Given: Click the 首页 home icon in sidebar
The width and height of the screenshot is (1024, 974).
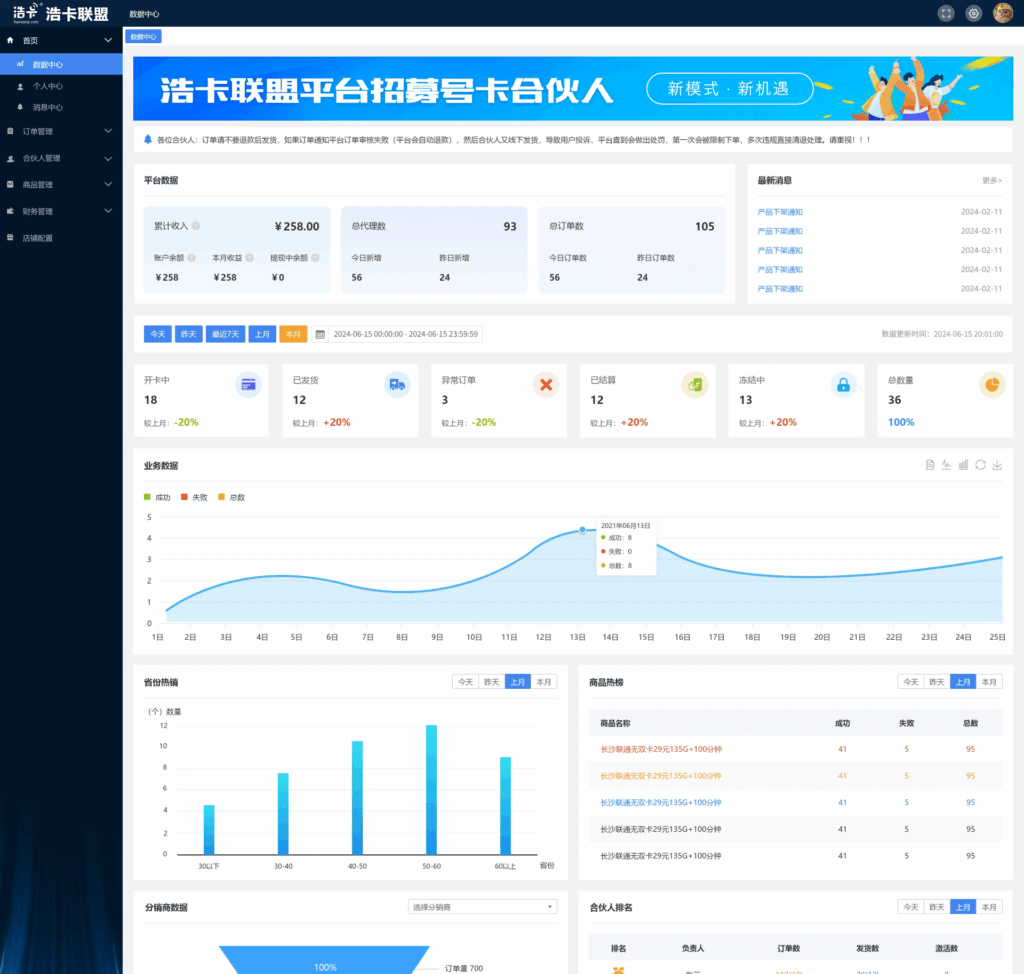Looking at the screenshot, I should coord(10,40).
